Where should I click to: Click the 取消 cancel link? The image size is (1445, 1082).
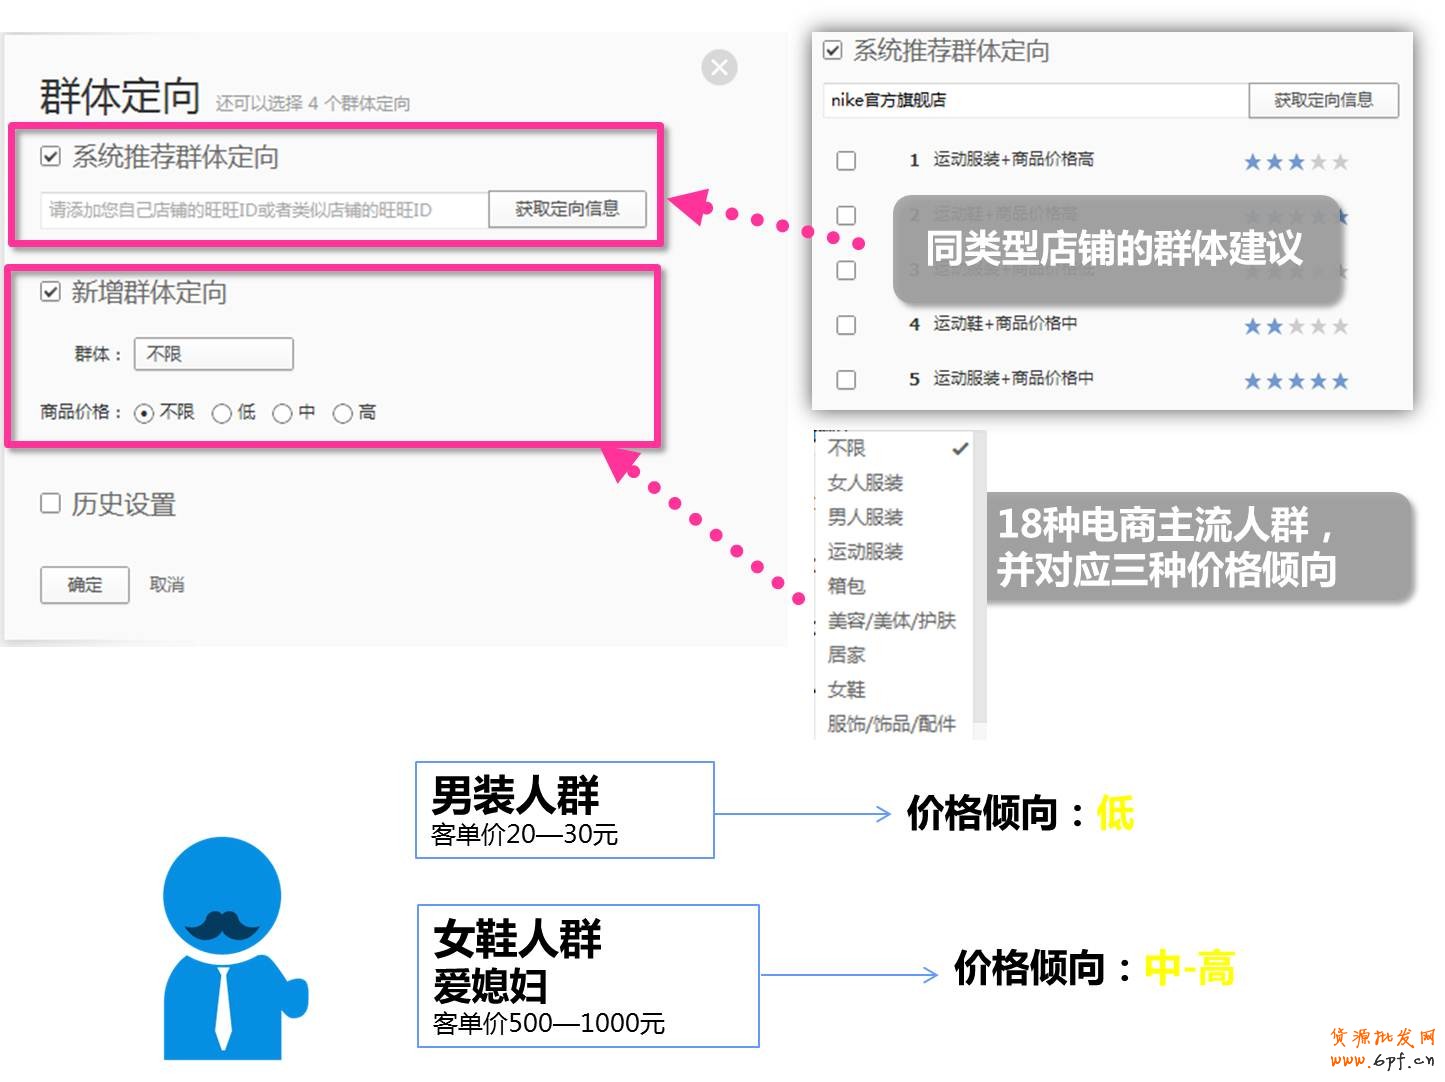[167, 585]
